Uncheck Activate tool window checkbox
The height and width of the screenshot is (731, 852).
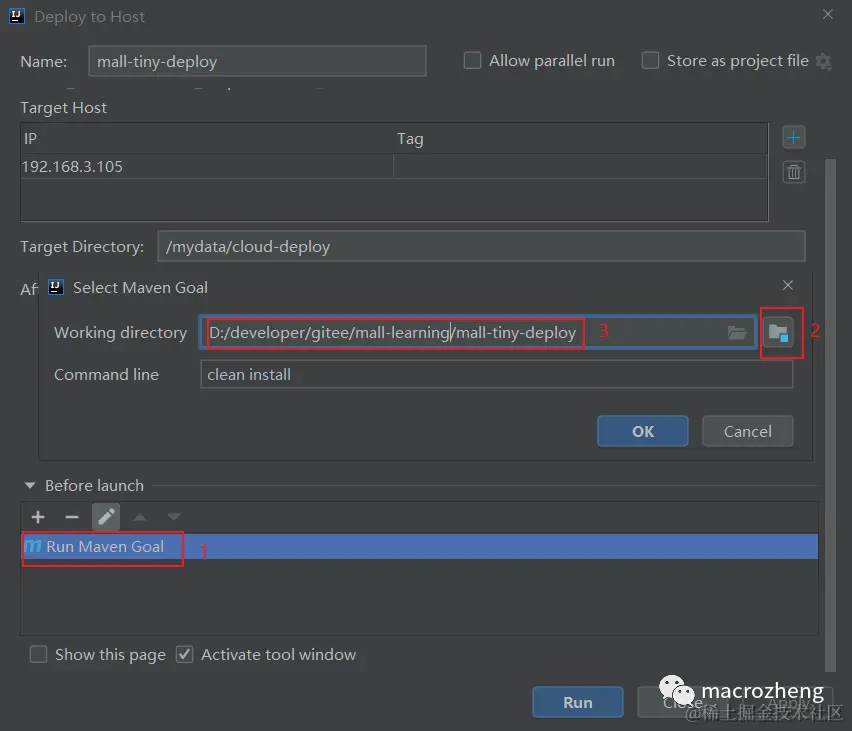click(185, 654)
